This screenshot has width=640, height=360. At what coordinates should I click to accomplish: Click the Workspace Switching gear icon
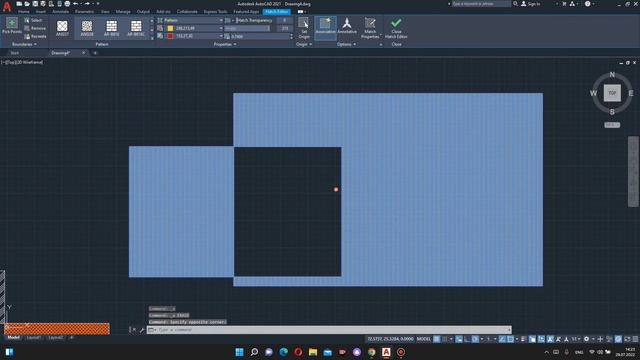click(x=587, y=339)
